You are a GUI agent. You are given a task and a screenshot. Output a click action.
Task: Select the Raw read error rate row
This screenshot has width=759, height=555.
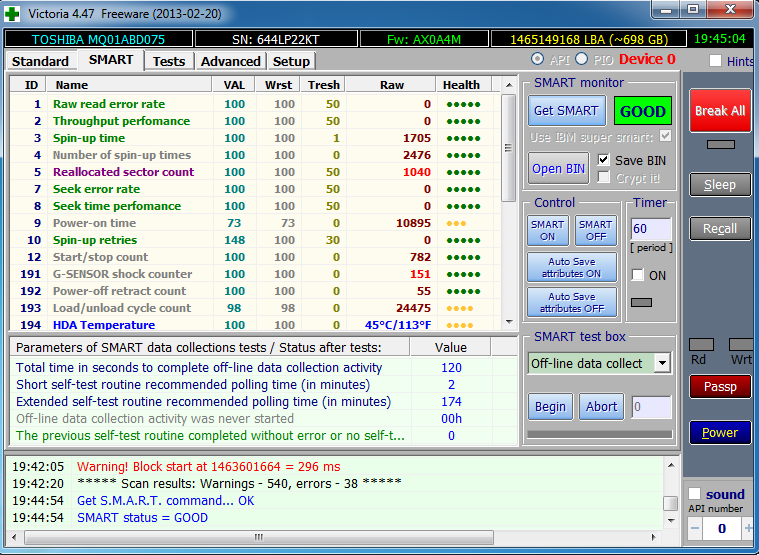(255, 104)
